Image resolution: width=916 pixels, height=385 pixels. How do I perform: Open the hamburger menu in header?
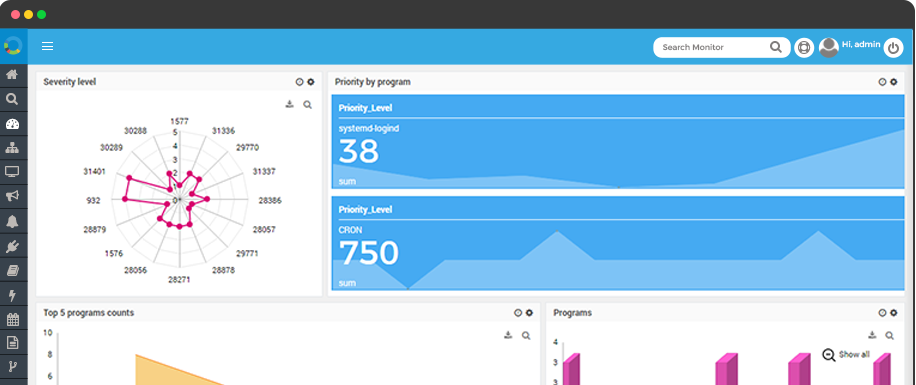click(47, 47)
